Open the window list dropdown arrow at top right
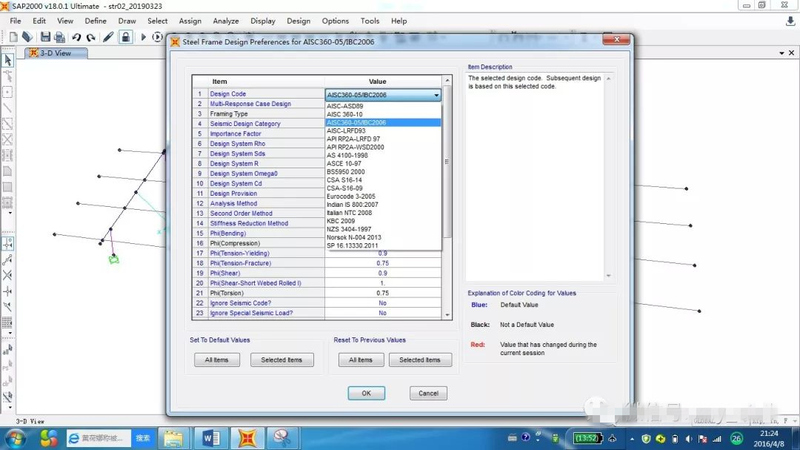 pos(782,53)
